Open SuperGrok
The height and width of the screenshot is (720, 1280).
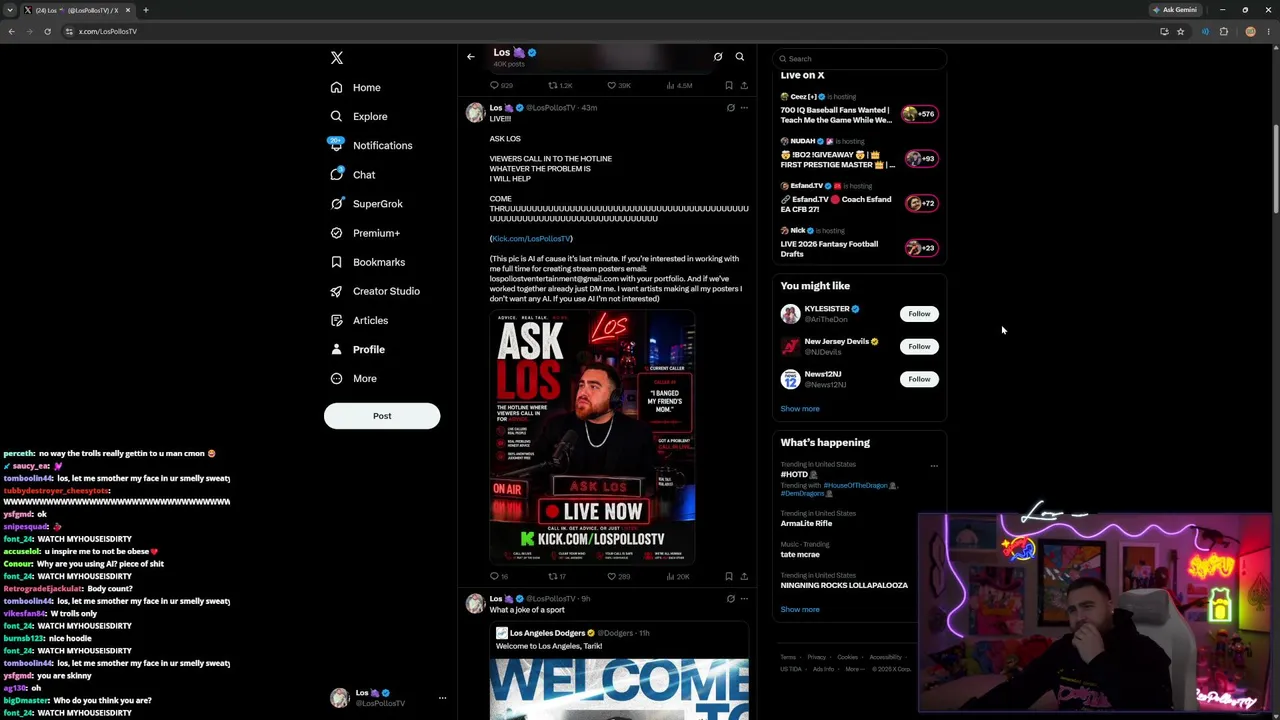(x=367, y=203)
